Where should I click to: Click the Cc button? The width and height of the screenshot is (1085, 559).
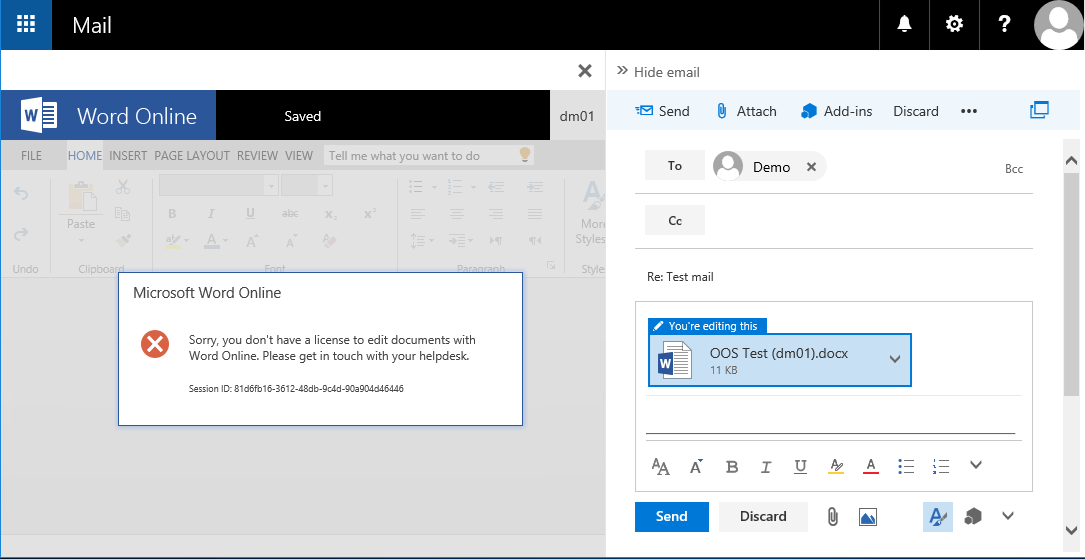(x=675, y=221)
